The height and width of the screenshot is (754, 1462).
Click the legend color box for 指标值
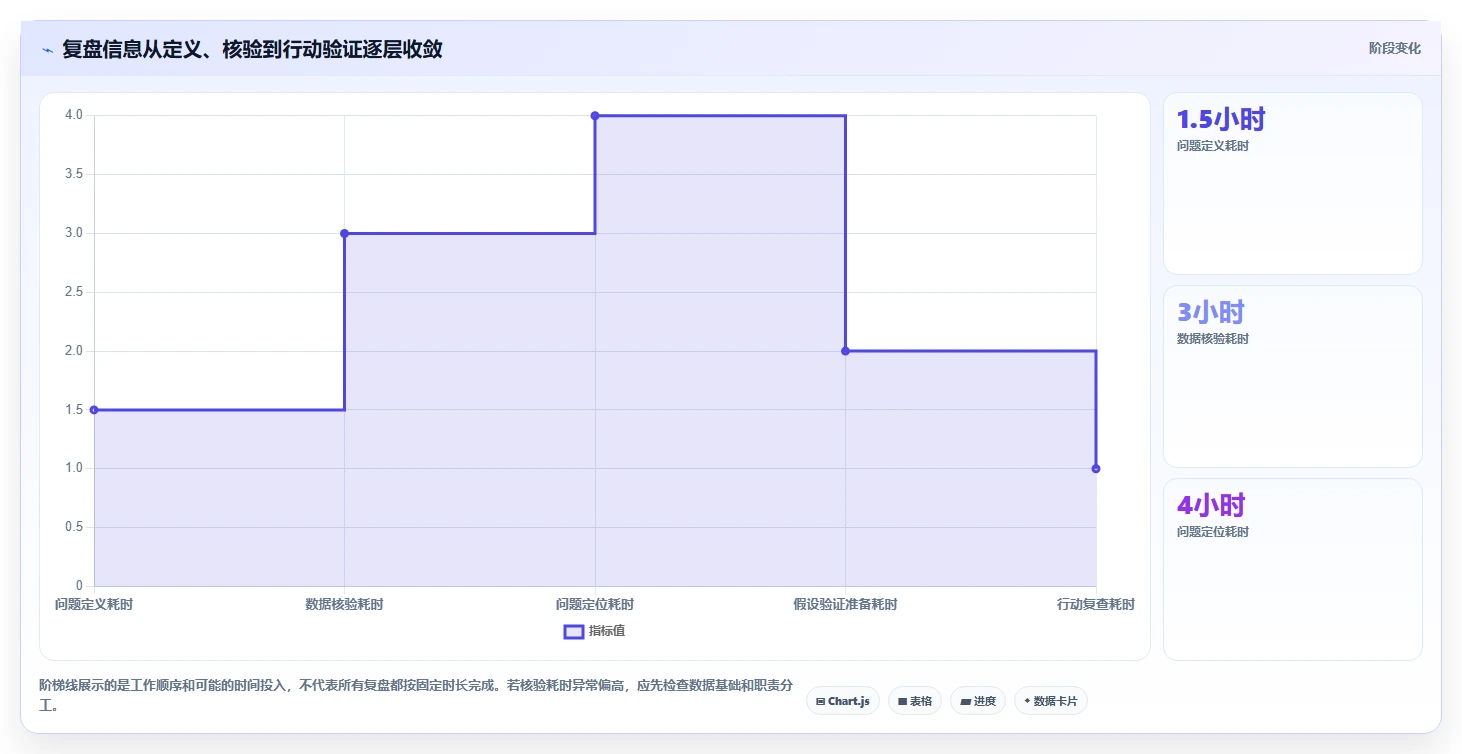click(574, 631)
